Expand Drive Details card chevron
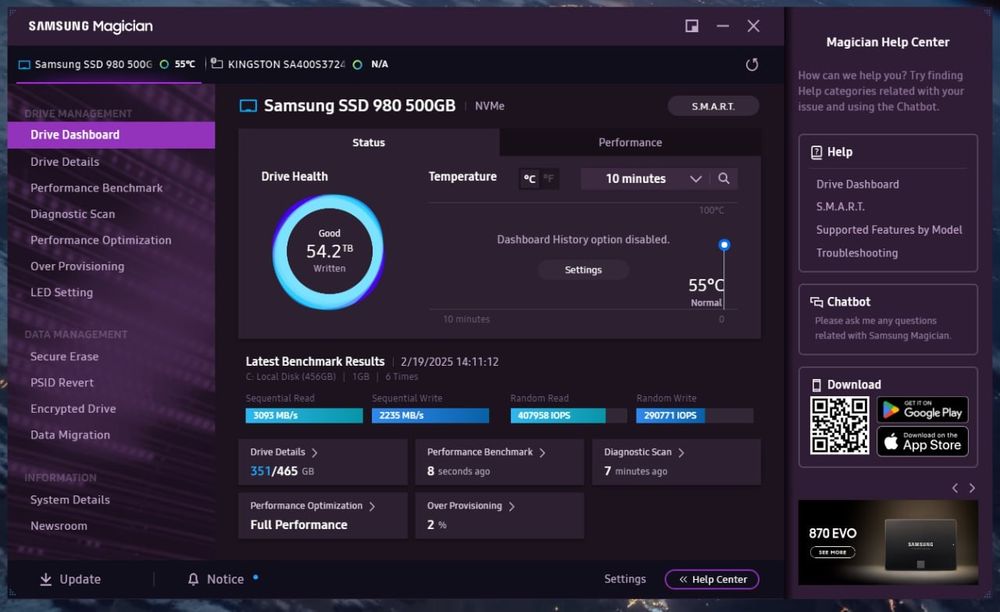1000x612 pixels. [x=314, y=453]
